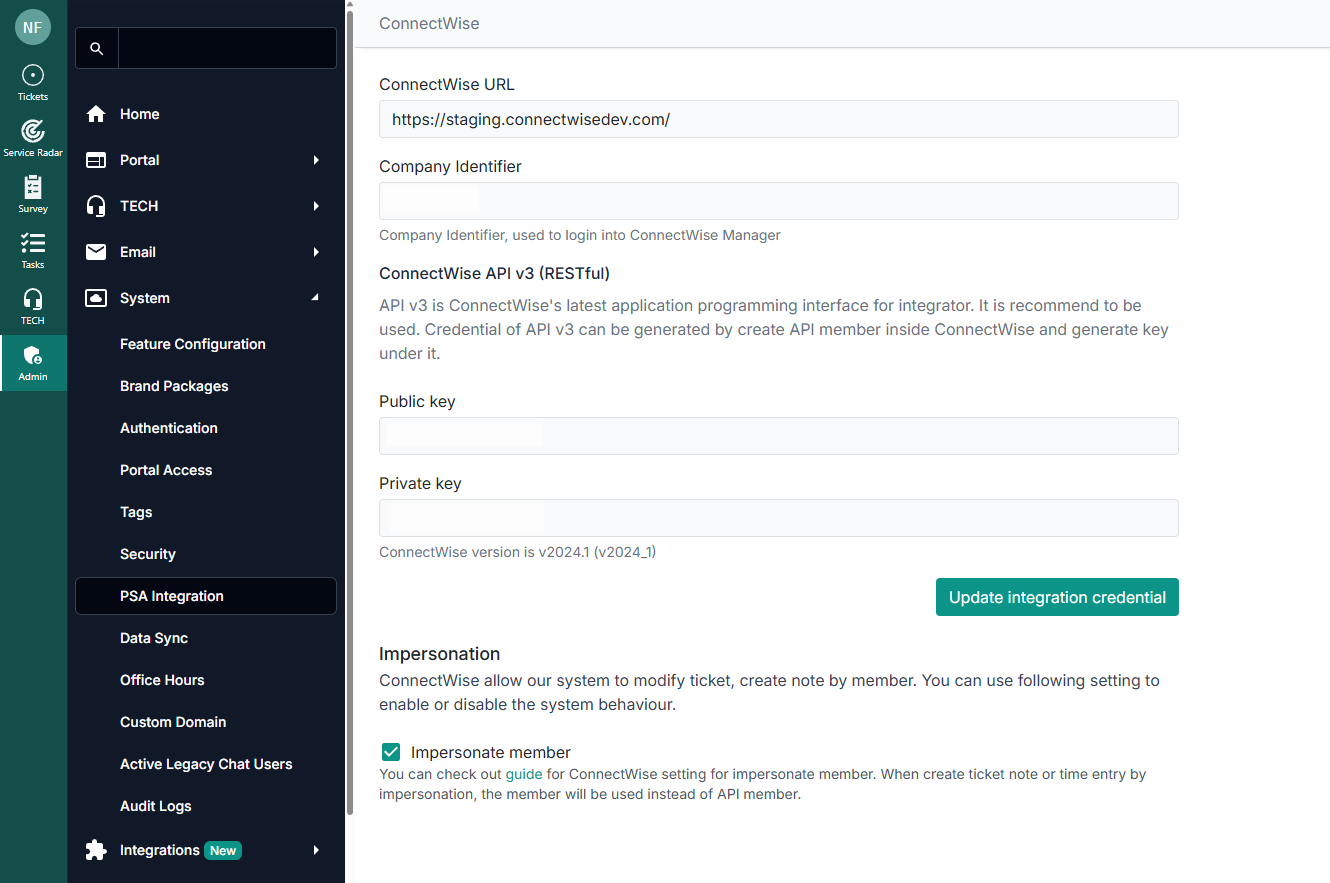This screenshot has width=1330, height=883.
Task: Click Update integration credential button
Action: [1057, 597]
